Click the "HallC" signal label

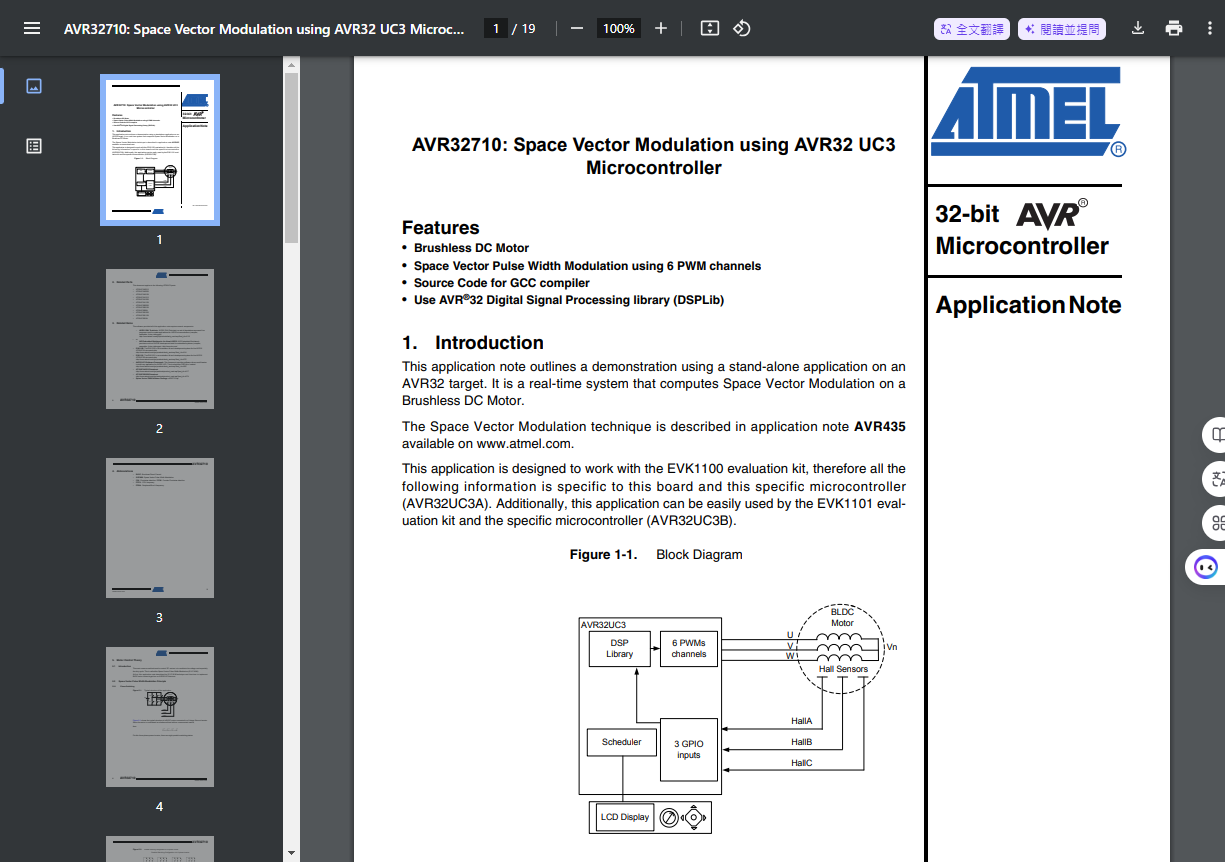click(801, 763)
